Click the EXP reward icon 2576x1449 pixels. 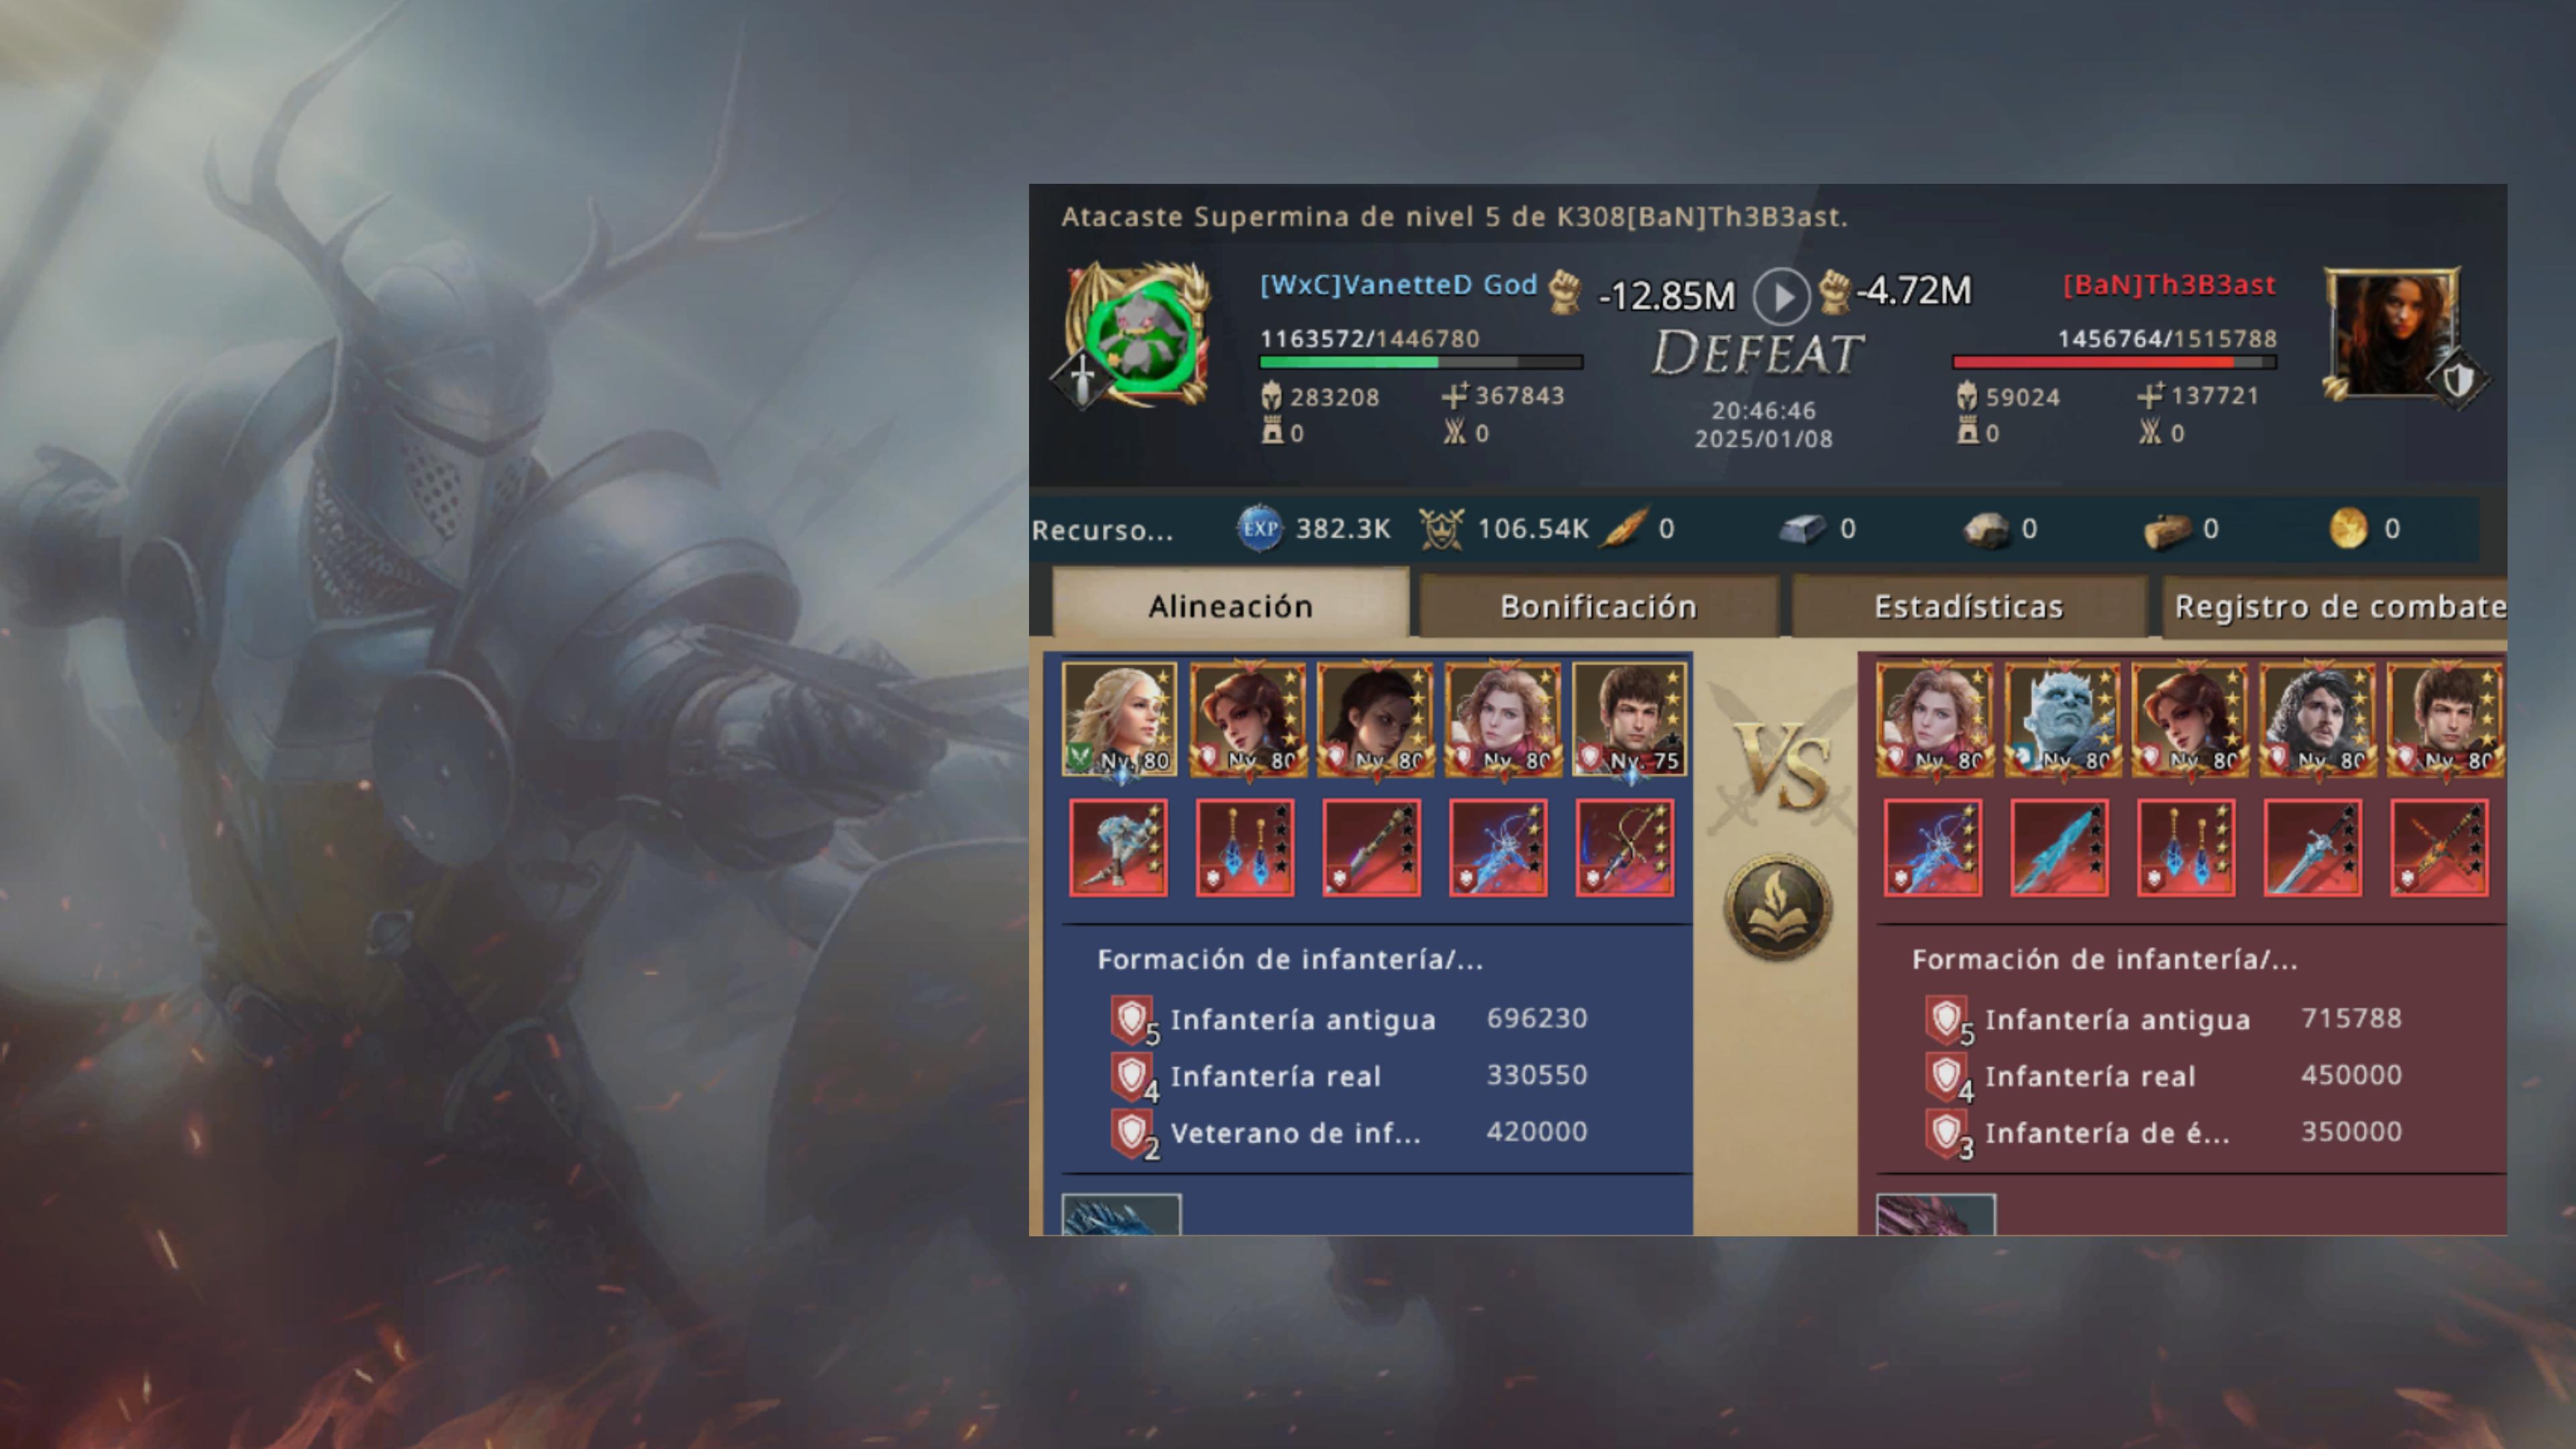pyautogui.click(x=1260, y=528)
